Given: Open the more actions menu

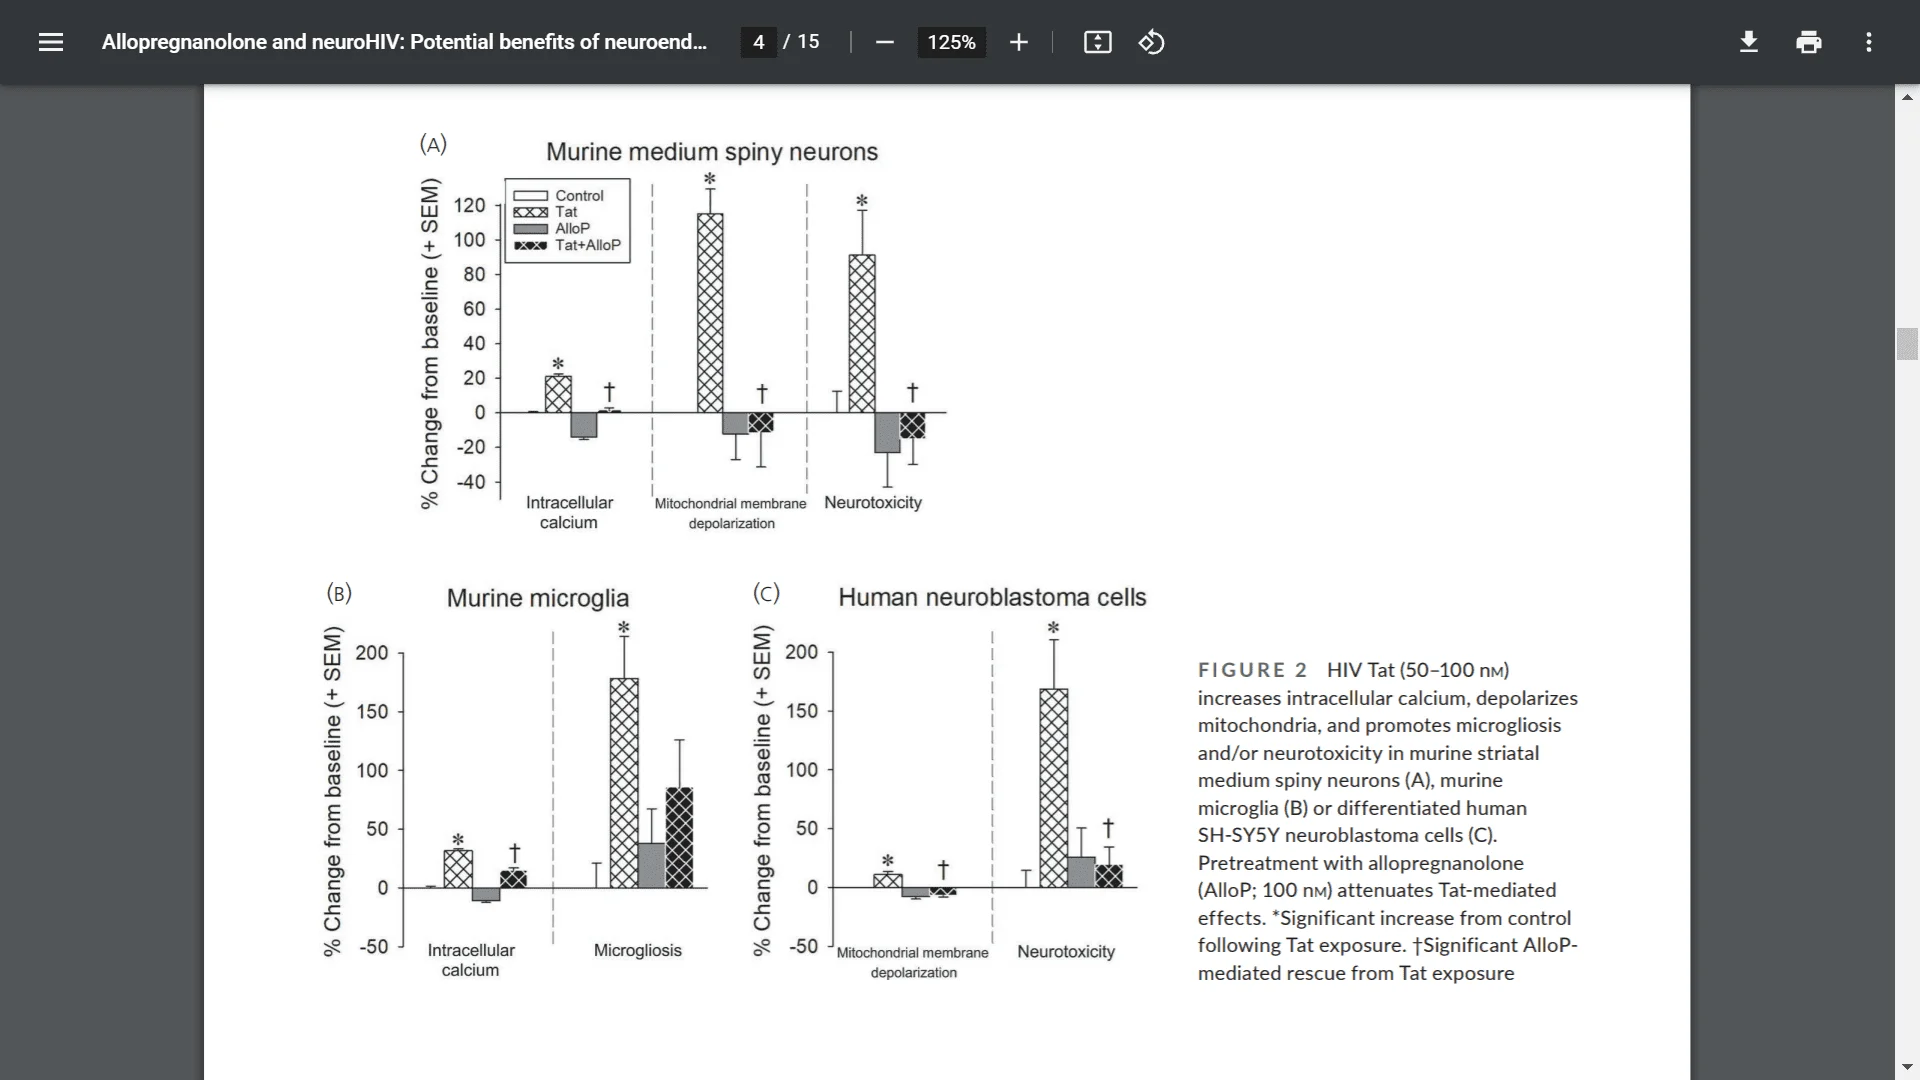Looking at the screenshot, I should (1868, 42).
